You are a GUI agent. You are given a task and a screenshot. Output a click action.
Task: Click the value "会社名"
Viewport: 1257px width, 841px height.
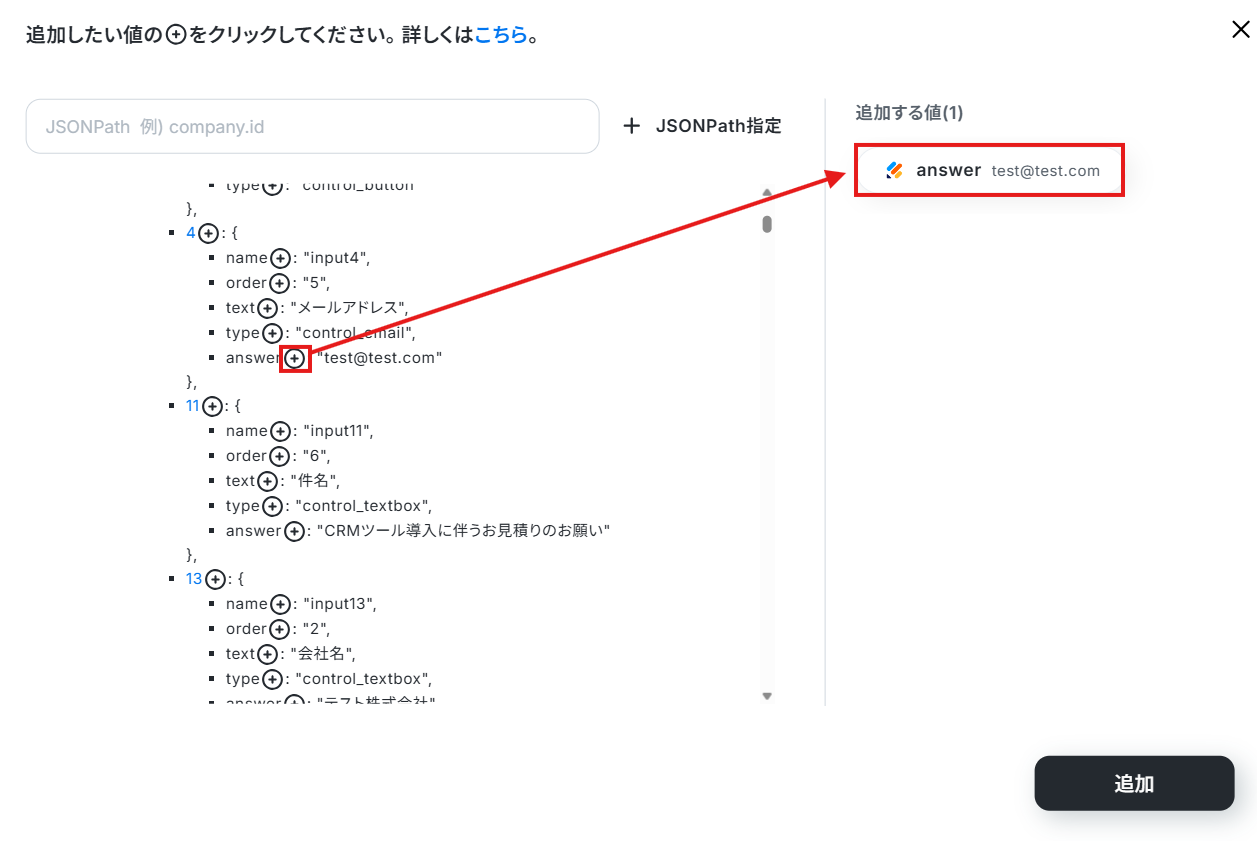[322, 654]
